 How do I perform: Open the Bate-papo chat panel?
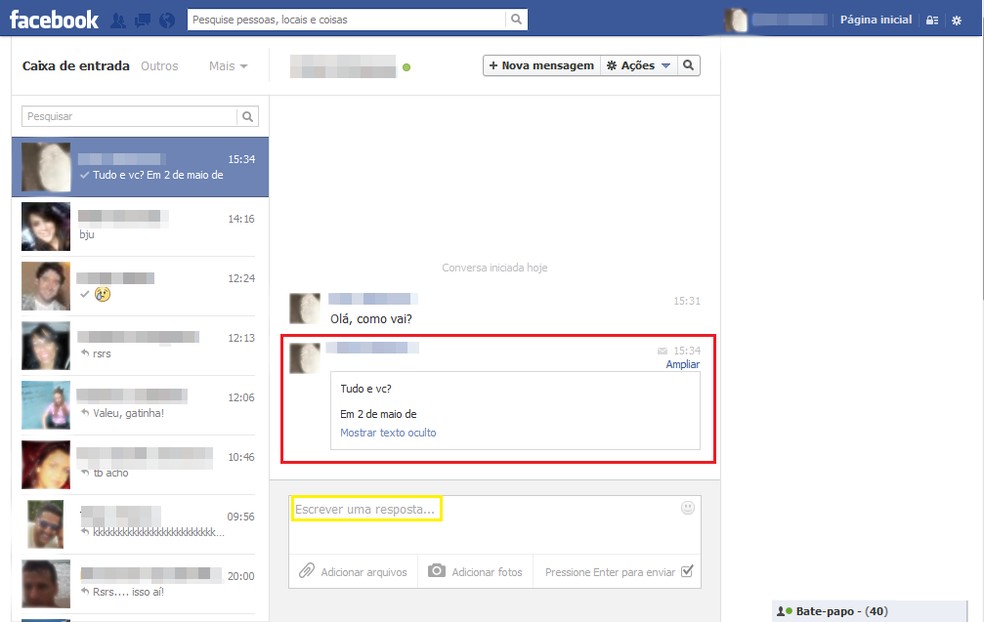[835, 611]
